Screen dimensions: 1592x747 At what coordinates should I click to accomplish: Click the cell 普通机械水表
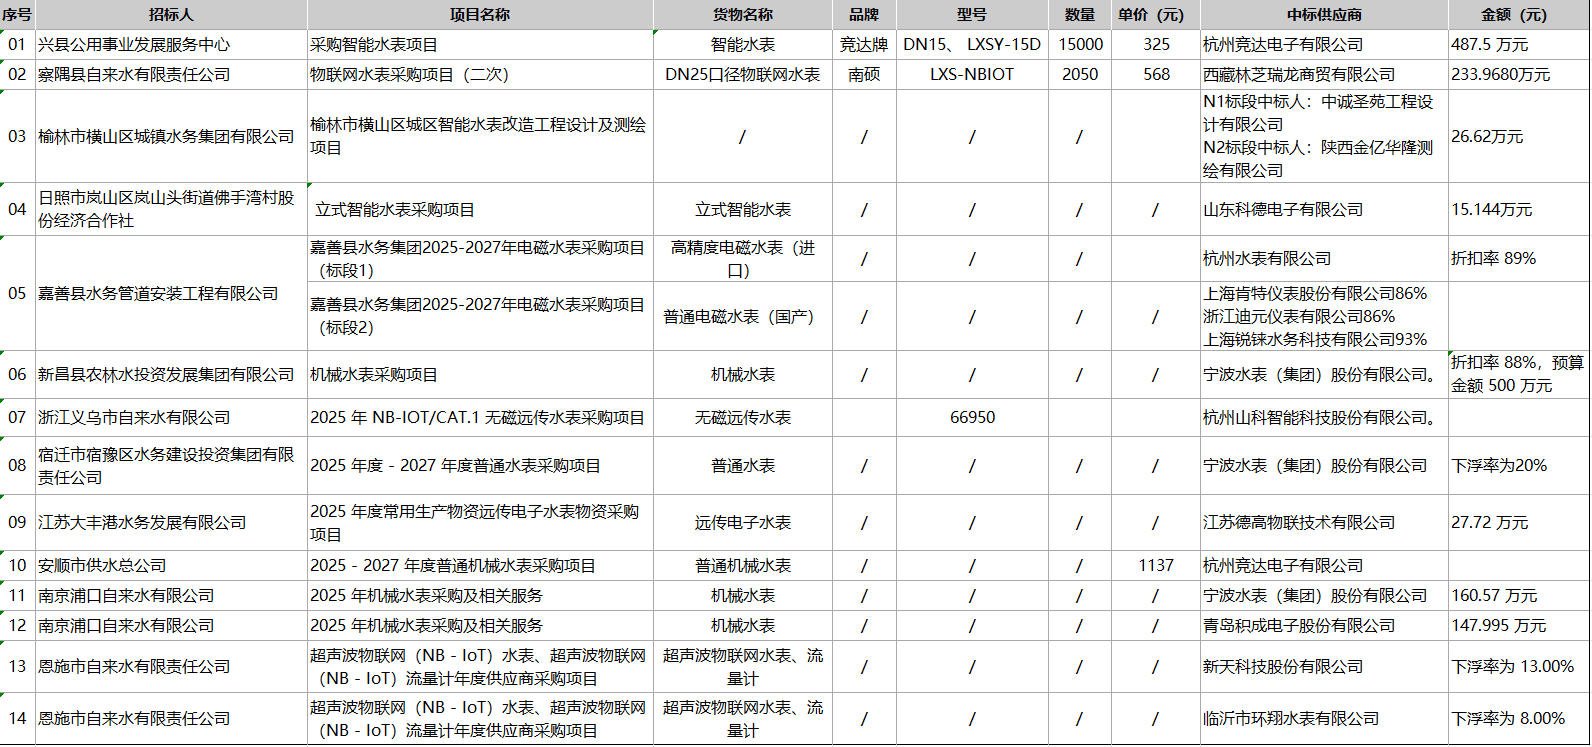click(743, 566)
